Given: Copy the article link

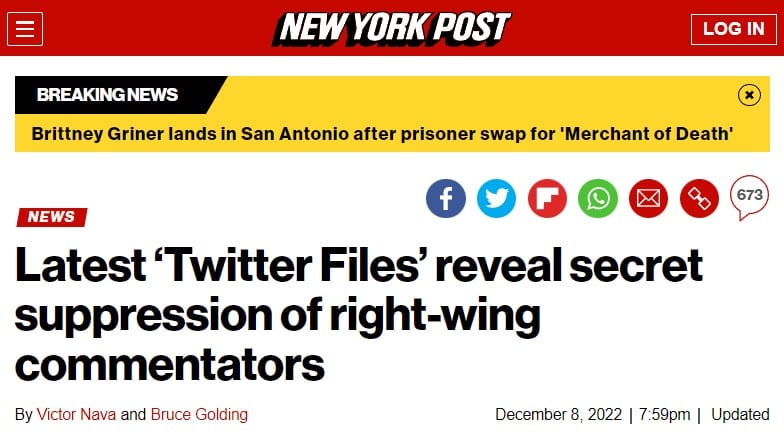Looking at the screenshot, I should pyautogui.click(x=699, y=198).
